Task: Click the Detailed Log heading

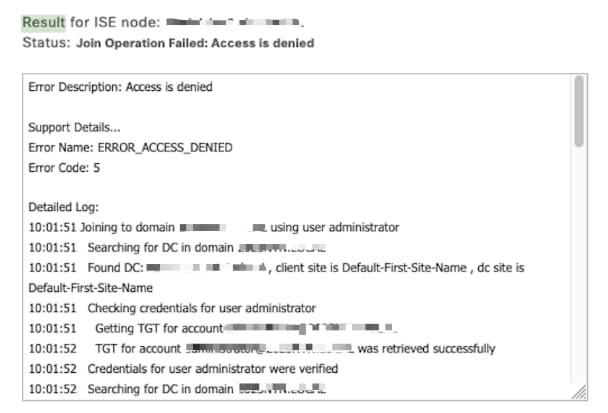Action: pos(64,208)
